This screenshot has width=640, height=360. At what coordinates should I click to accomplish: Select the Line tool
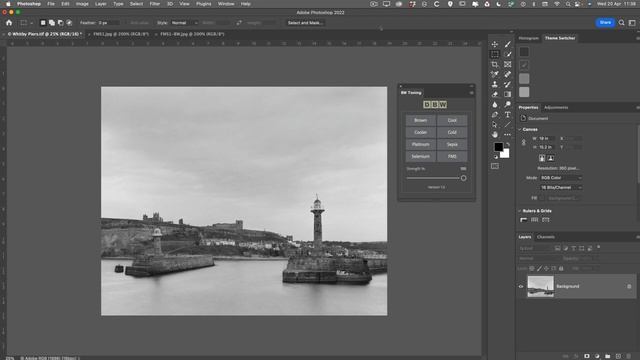click(507, 124)
